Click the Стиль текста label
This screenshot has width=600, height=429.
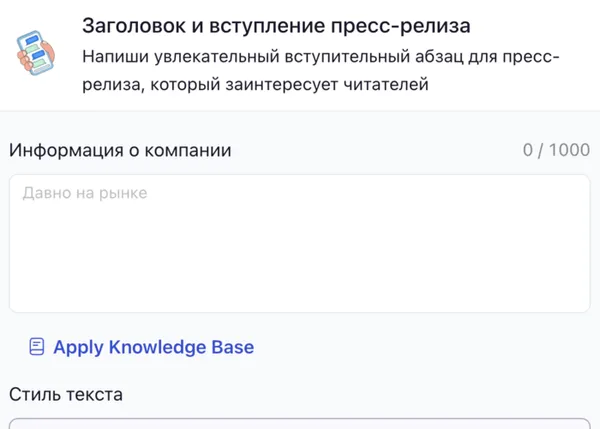click(x=66, y=394)
